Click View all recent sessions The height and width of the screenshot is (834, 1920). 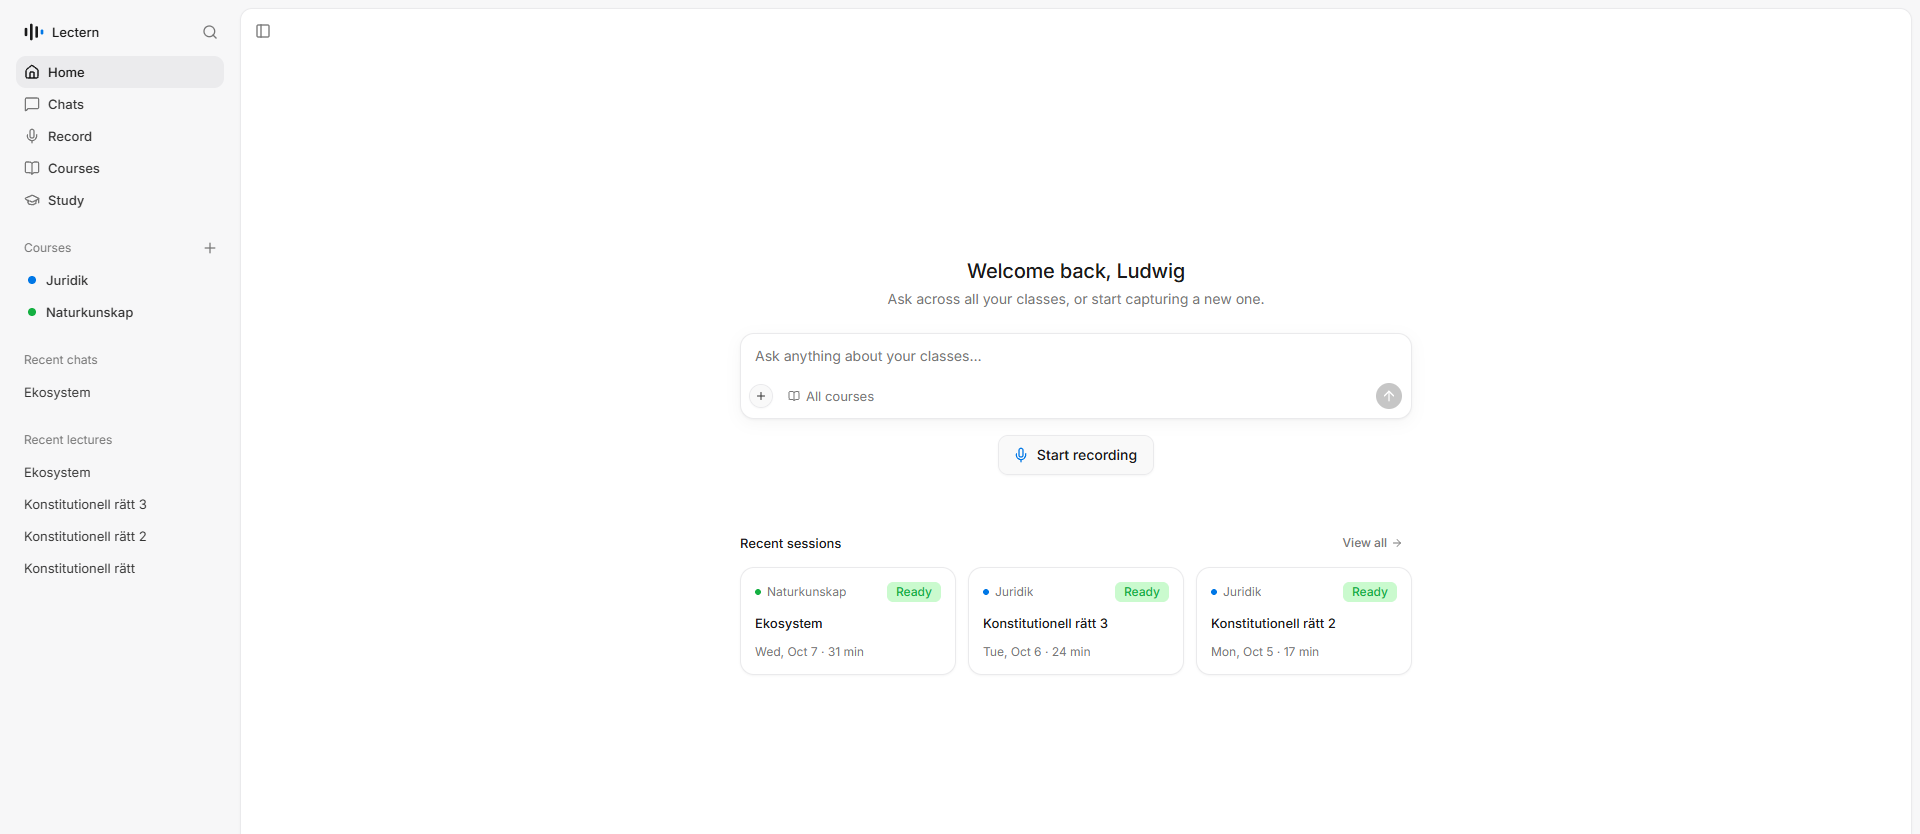click(x=1372, y=543)
